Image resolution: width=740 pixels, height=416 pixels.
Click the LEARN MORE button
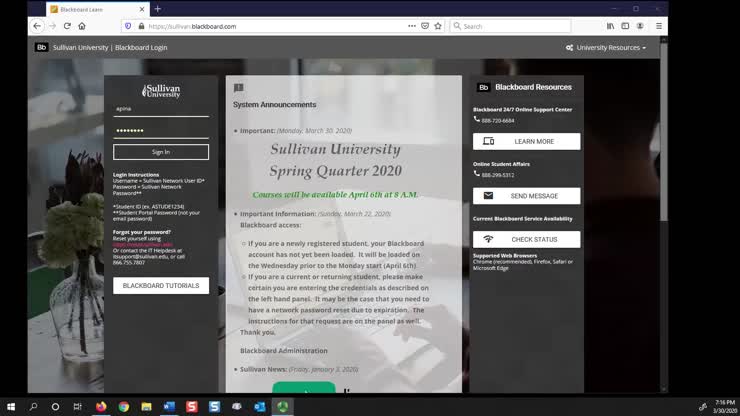tap(527, 142)
